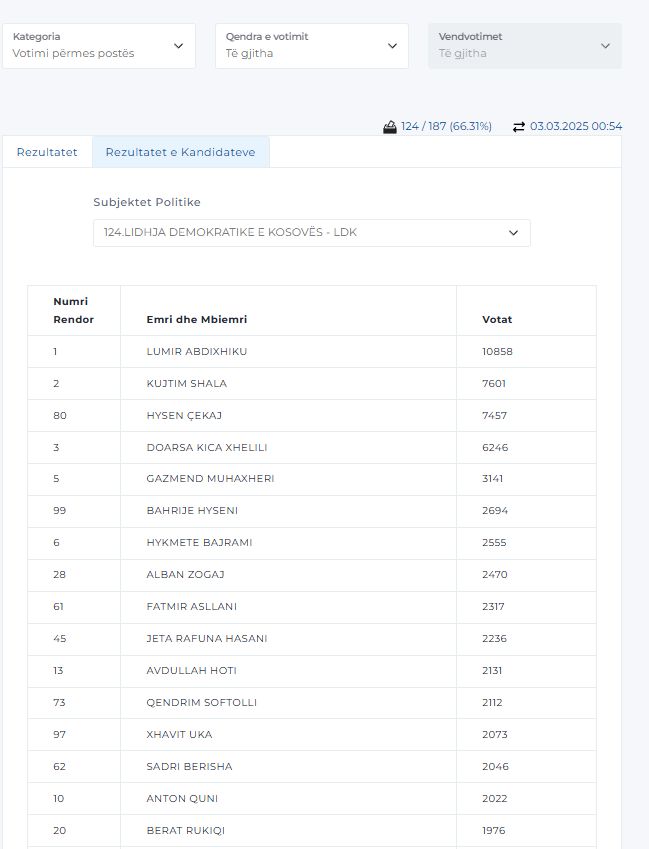Click the refresh arrows icon beside timestamp
Screen dimensions: 649x849
coord(518,127)
